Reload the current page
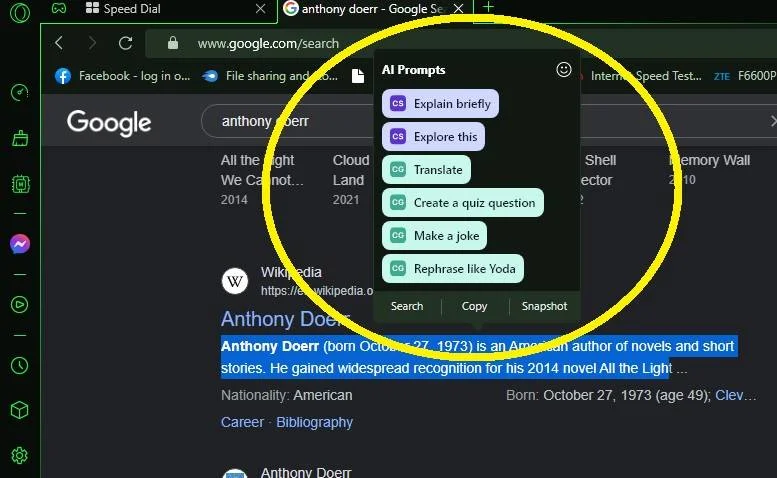The image size is (777, 478). [125, 43]
